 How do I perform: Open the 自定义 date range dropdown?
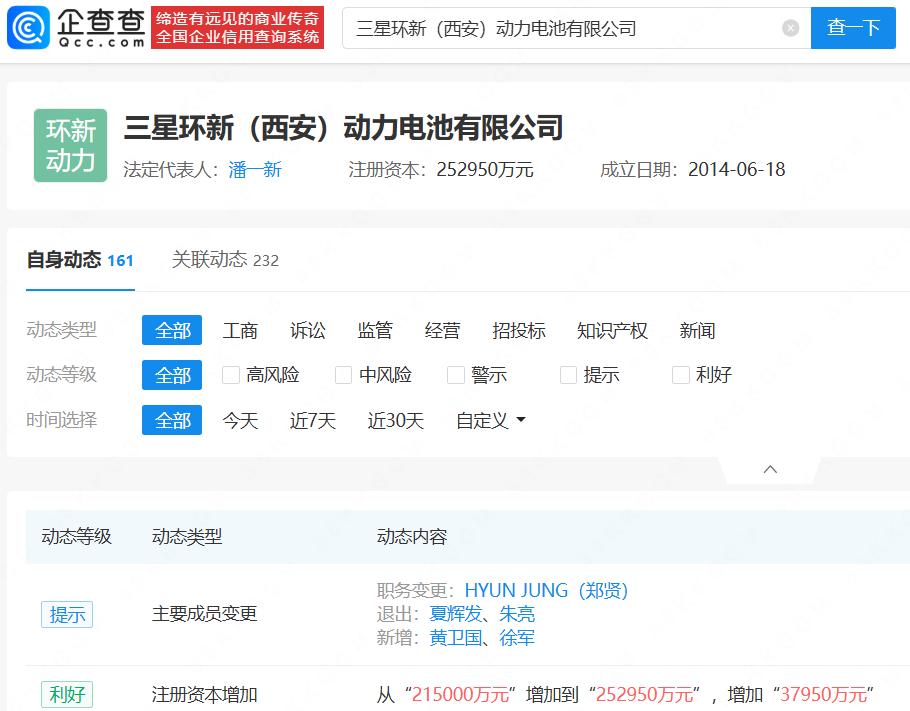tap(489, 420)
